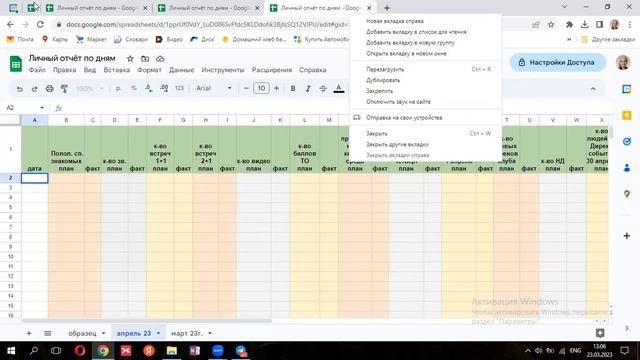Increase decimal places
Viewport: 640px width, 360px height.
[x=164, y=88]
